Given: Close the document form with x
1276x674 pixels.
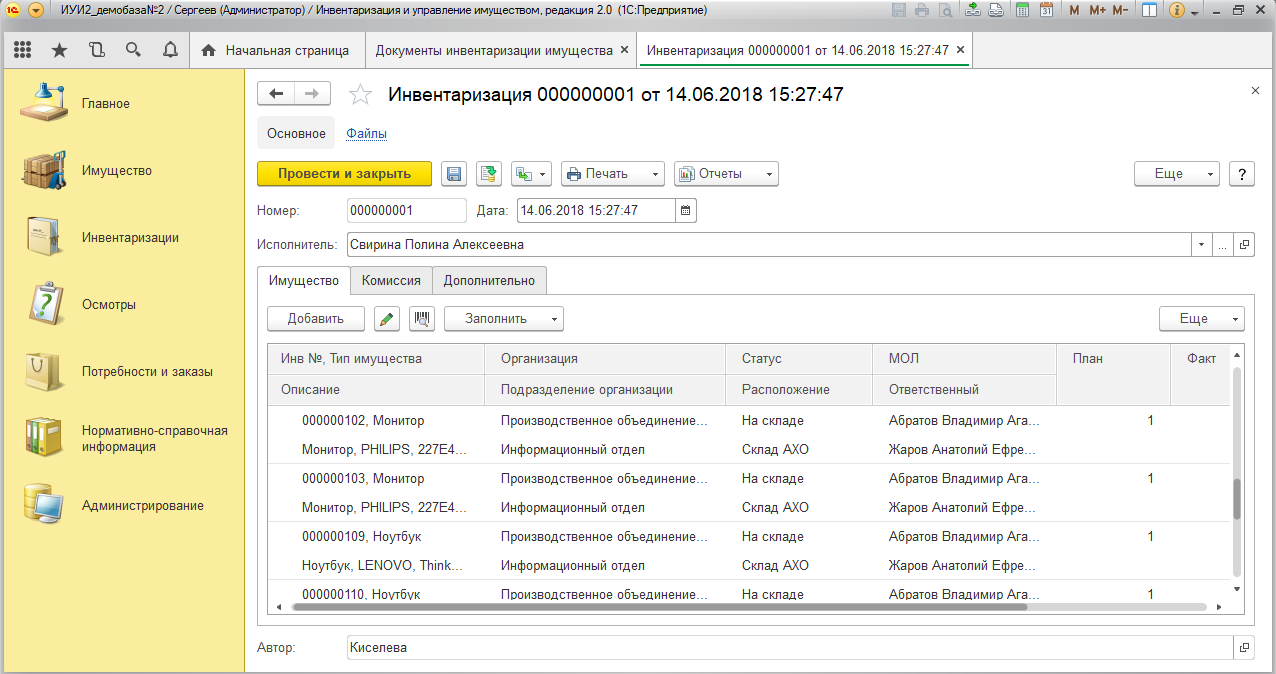Looking at the screenshot, I should click(1255, 91).
